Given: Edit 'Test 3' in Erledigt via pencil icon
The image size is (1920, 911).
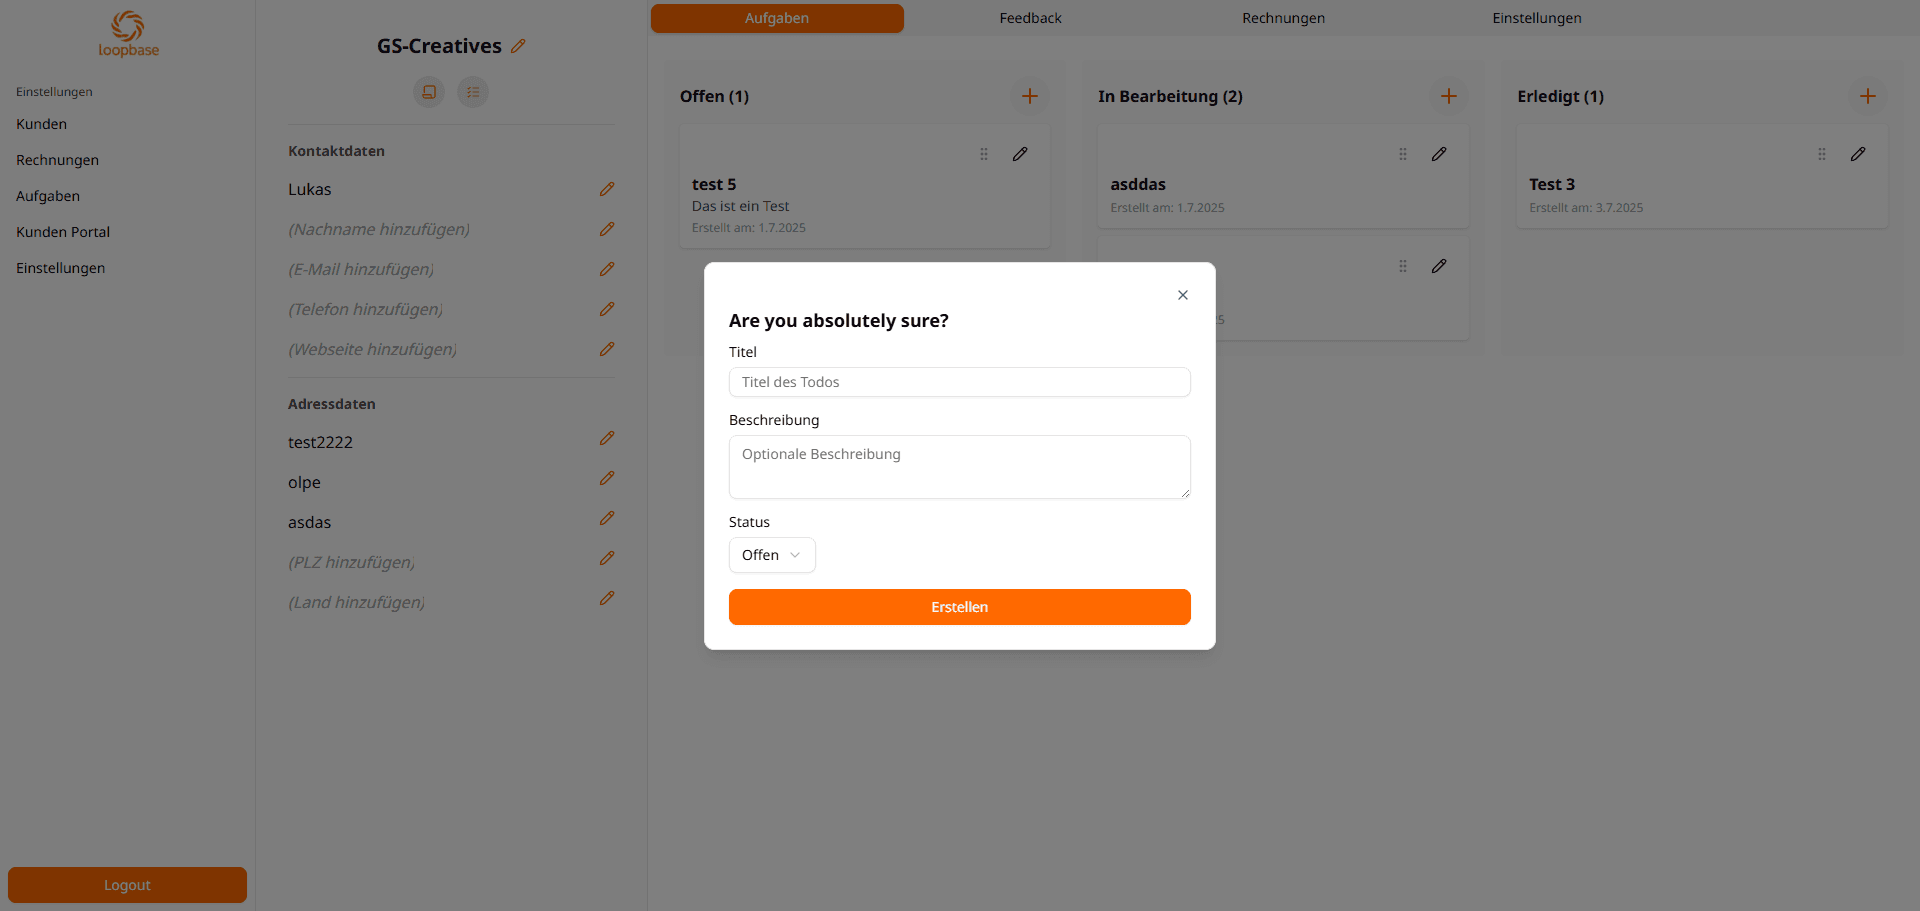Looking at the screenshot, I should click(1858, 154).
